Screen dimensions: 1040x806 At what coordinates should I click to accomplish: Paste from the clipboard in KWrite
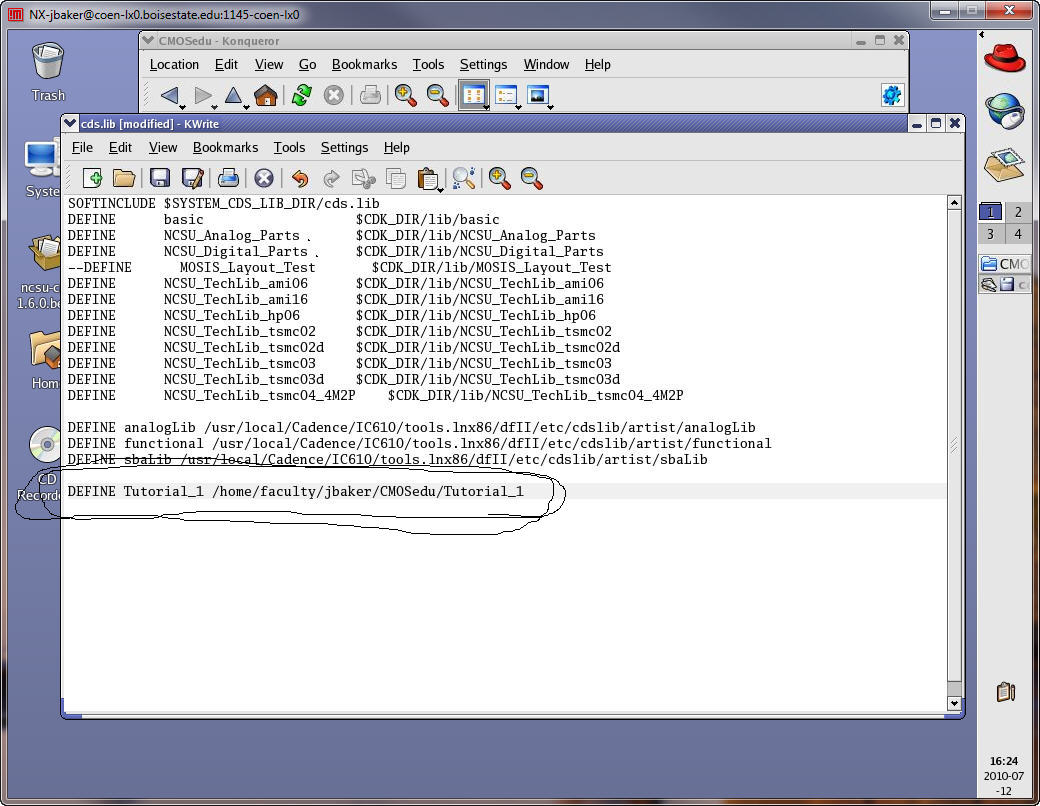coord(427,178)
